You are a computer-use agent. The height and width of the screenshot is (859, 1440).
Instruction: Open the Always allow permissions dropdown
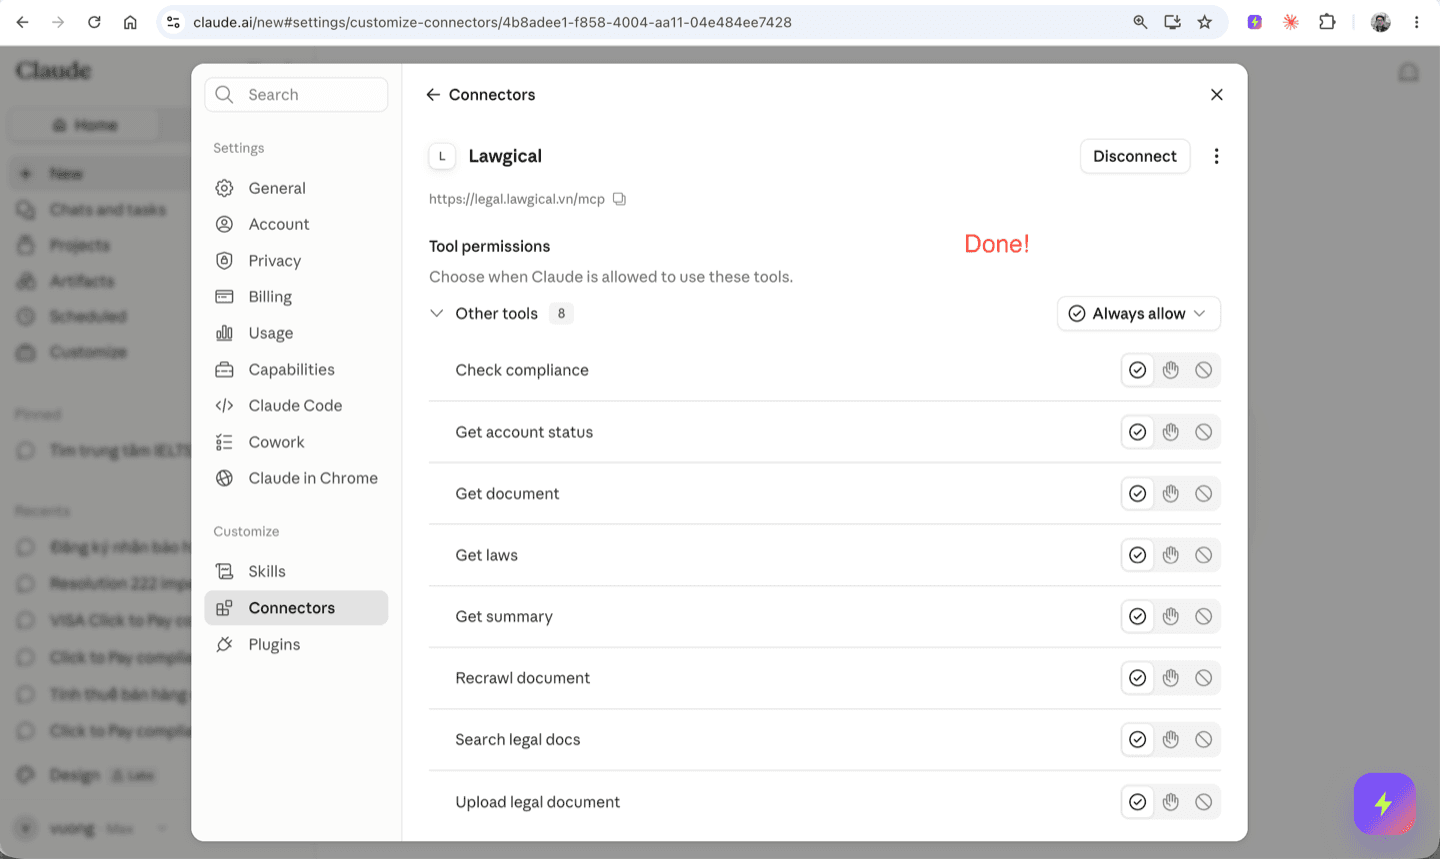(1139, 314)
